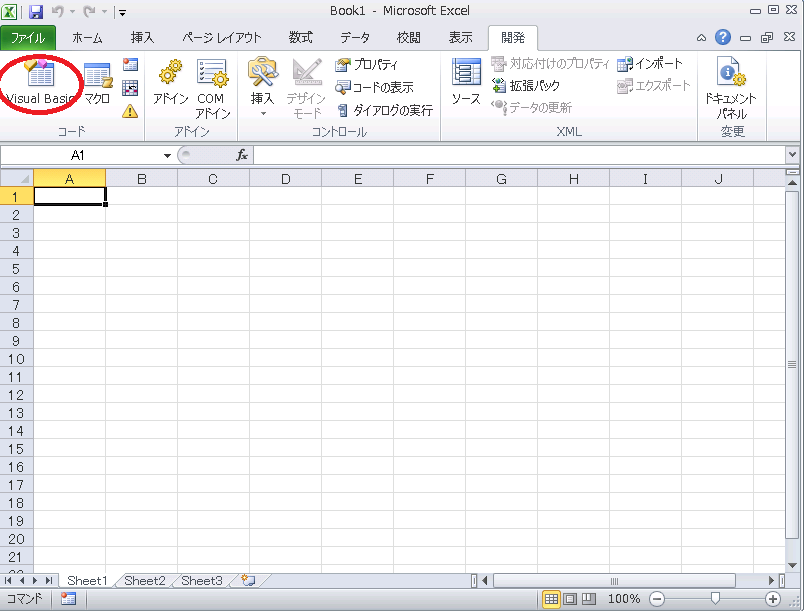
Task: Switch to the 校閲 tab
Action: [x=409, y=38]
